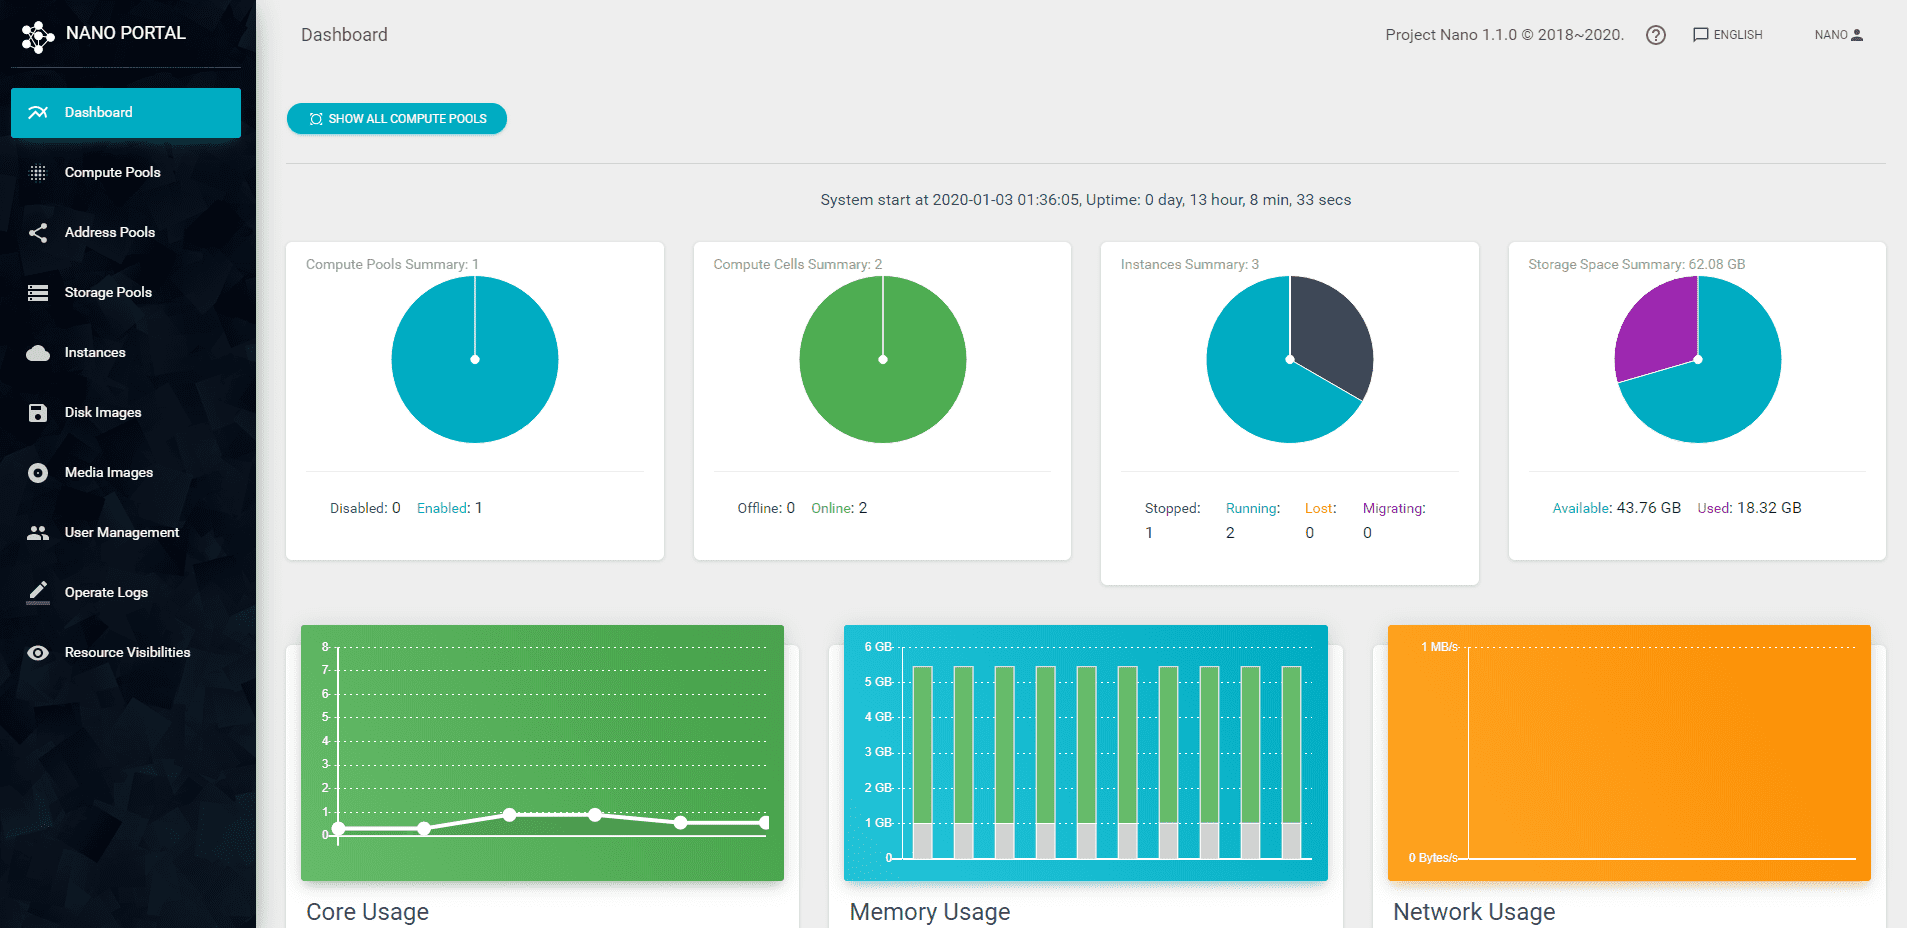Click the Nano Portal title link

tap(126, 33)
